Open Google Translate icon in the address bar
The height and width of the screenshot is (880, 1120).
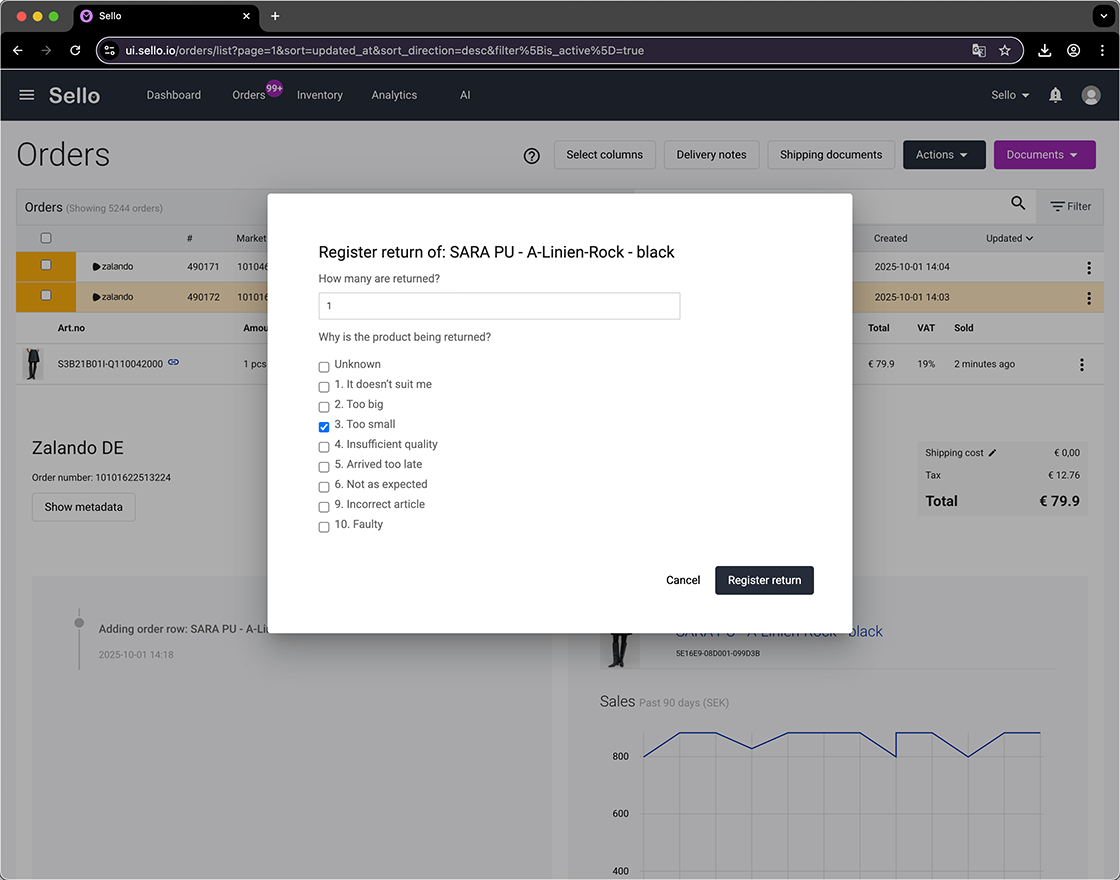tap(978, 49)
